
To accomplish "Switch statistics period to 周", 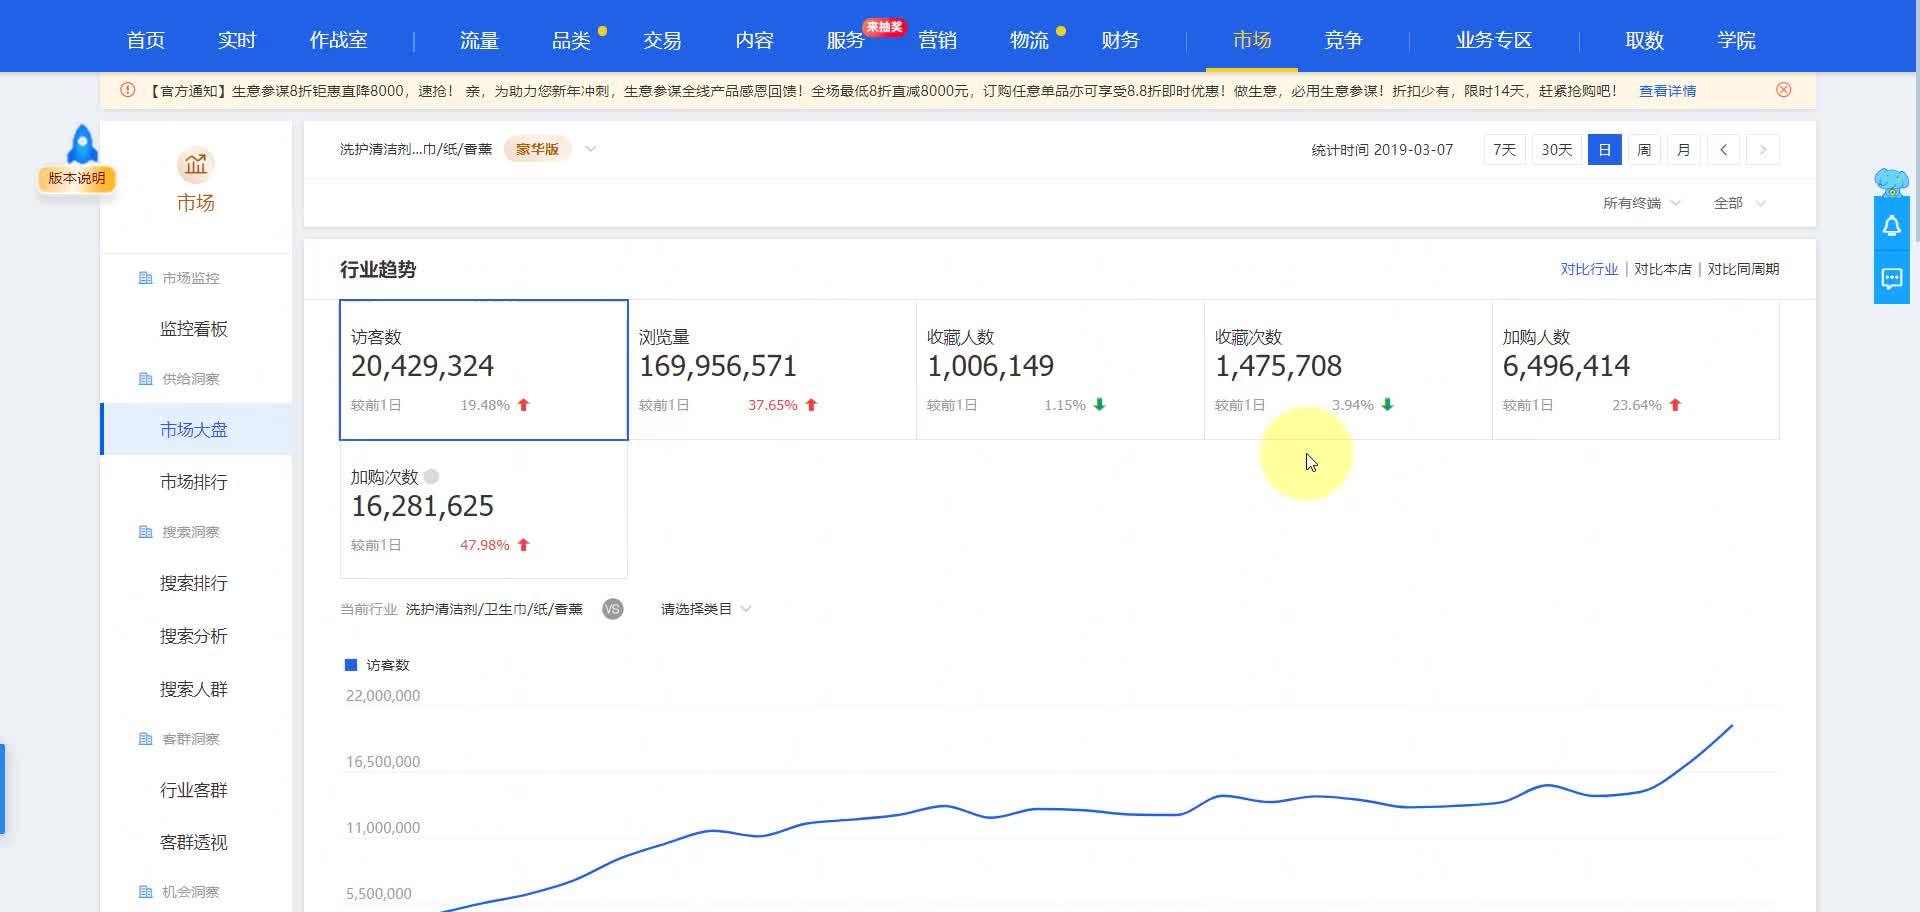I will (1644, 150).
